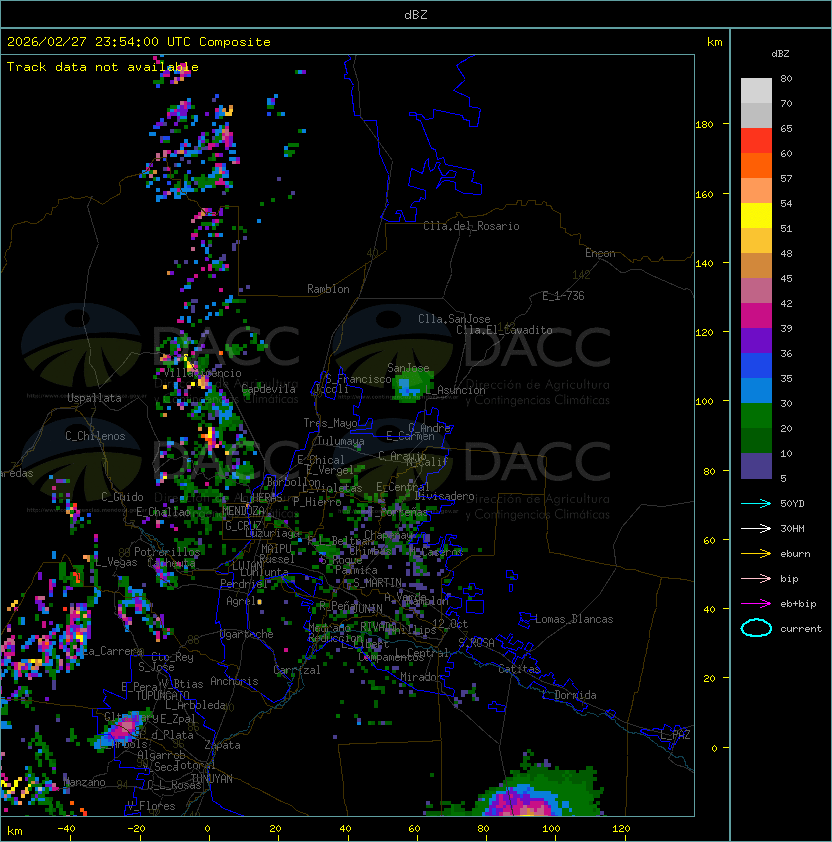Select the light gray 70-80 dBZ swatch
The height and width of the screenshot is (842, 832).
click(x=756, y=91)
